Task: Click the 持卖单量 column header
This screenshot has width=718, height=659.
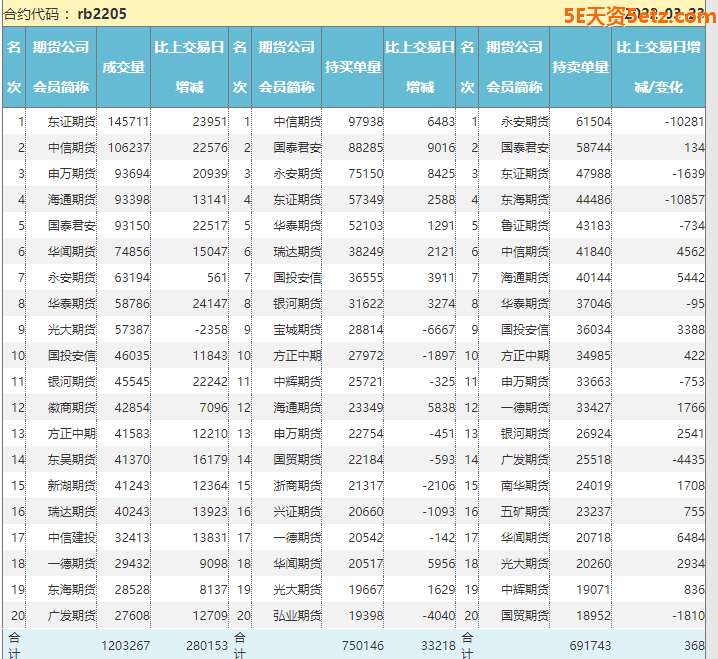Action: tap(580, 67)
